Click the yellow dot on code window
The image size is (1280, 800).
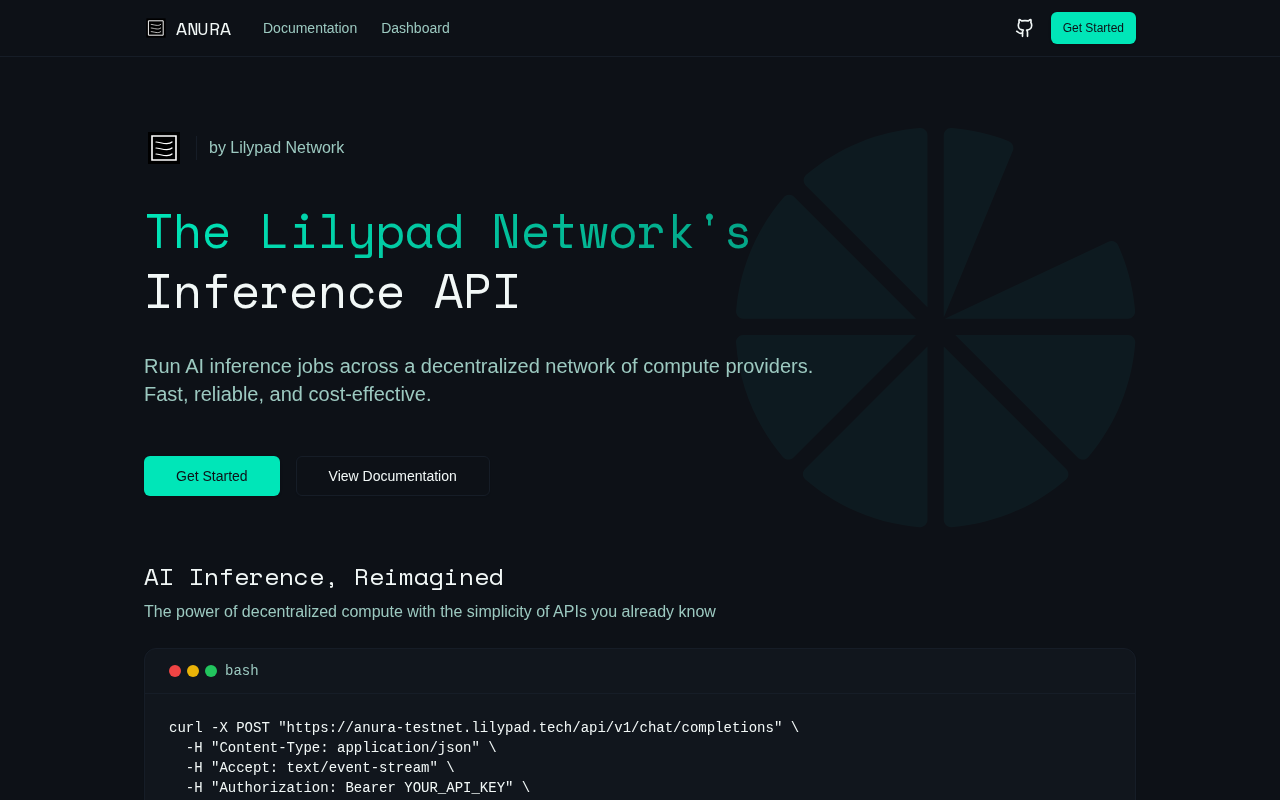click(x=193, y=671)
